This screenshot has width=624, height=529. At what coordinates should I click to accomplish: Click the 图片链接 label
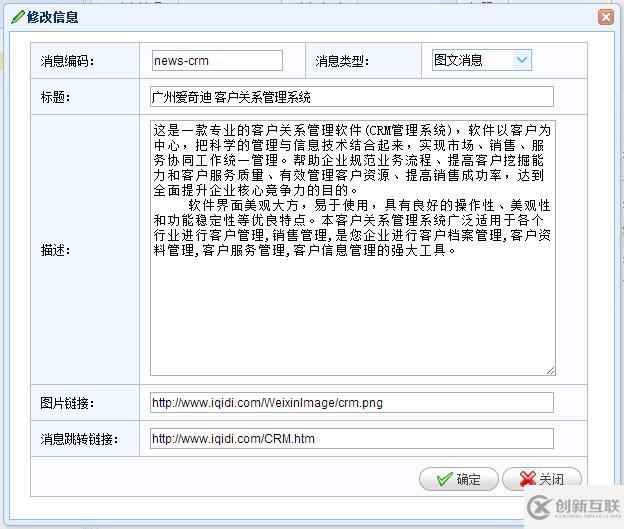(67, 404)
